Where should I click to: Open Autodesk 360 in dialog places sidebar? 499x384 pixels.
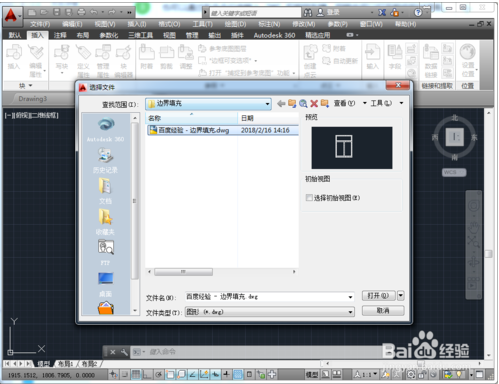(x=106, y=130)
